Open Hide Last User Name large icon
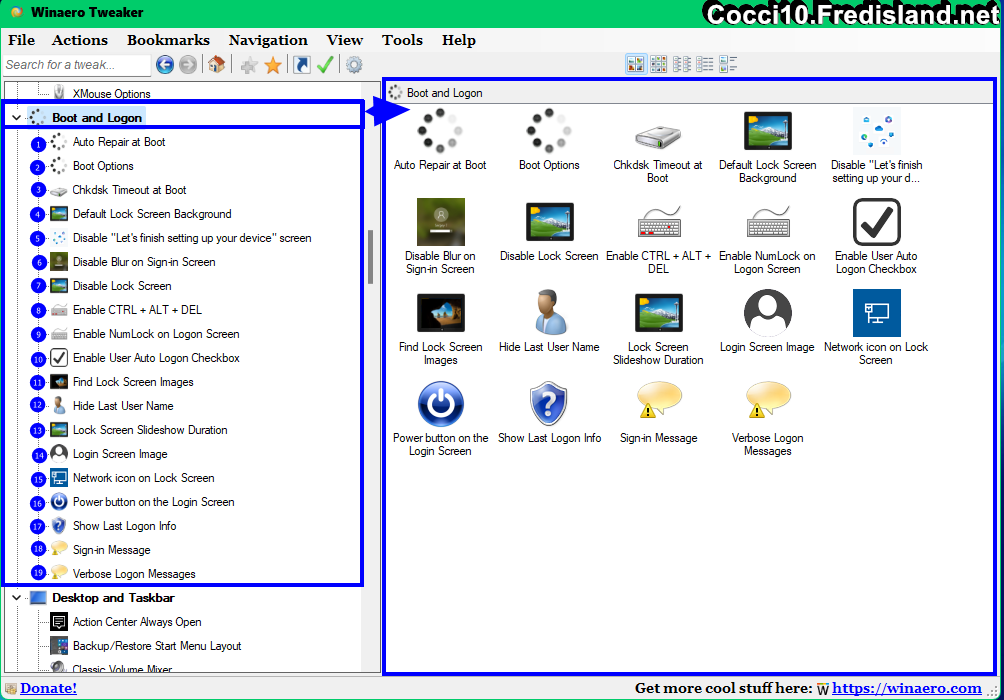This screenshot has height=700, width=1004. (x=549, y=313)
